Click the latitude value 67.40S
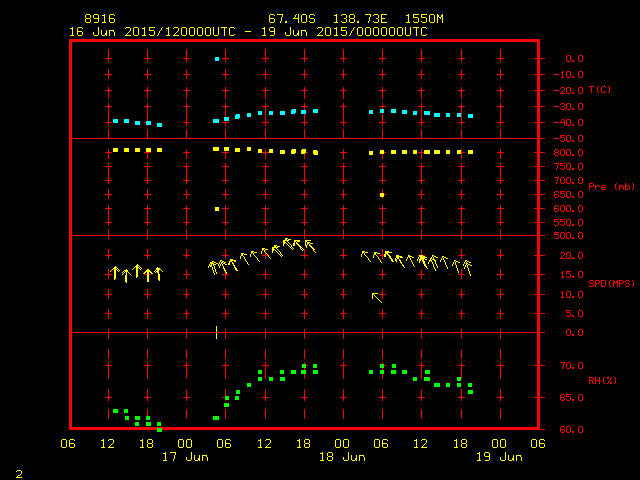Screen dimensions: 640x480 tap(288, 19)
